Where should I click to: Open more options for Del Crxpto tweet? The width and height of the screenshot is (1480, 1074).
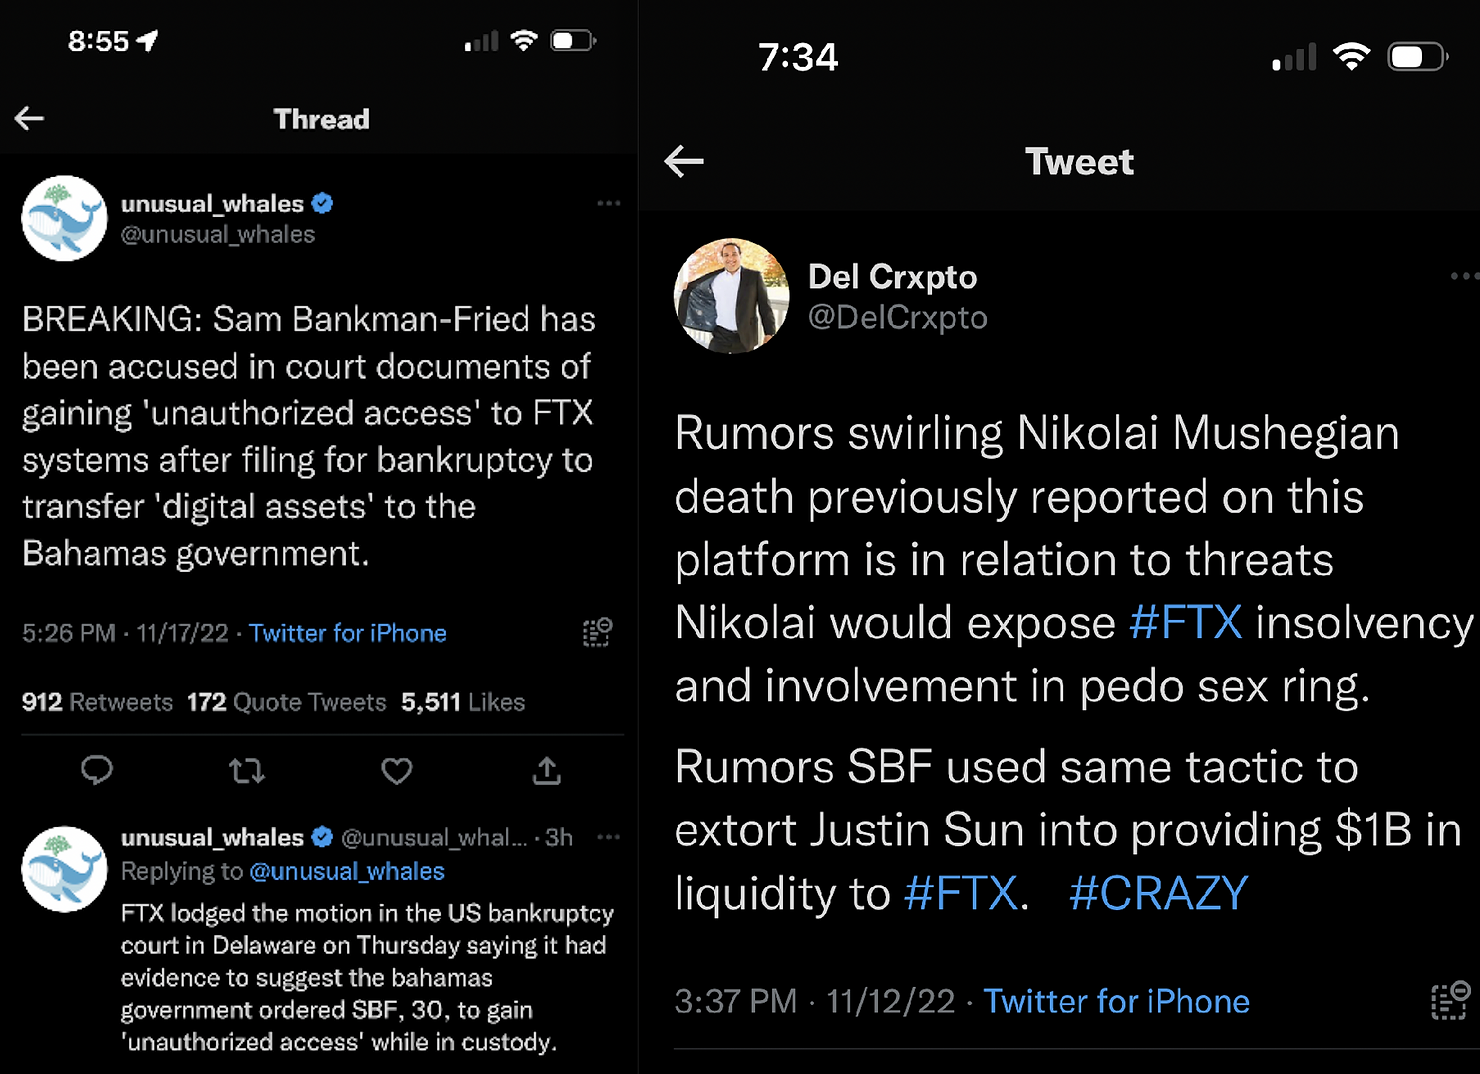coord(1464,276)
